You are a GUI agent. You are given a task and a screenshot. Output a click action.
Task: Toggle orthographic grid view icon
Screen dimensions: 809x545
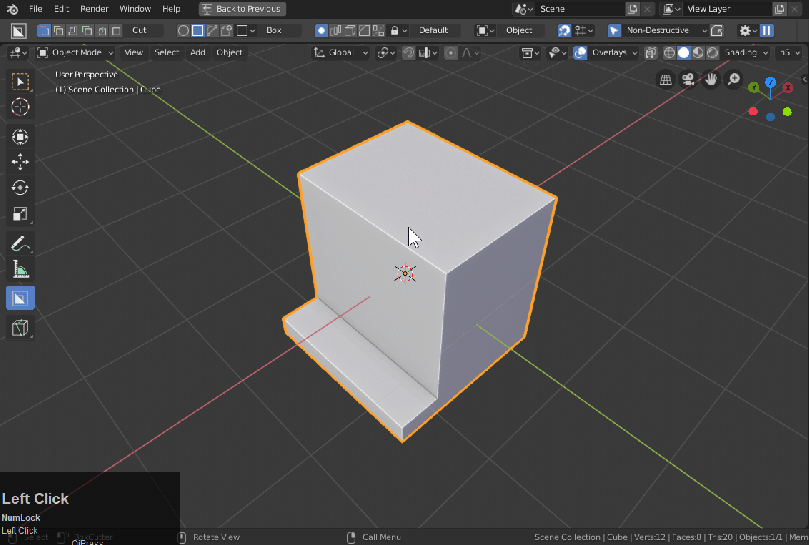coord(667,80)
